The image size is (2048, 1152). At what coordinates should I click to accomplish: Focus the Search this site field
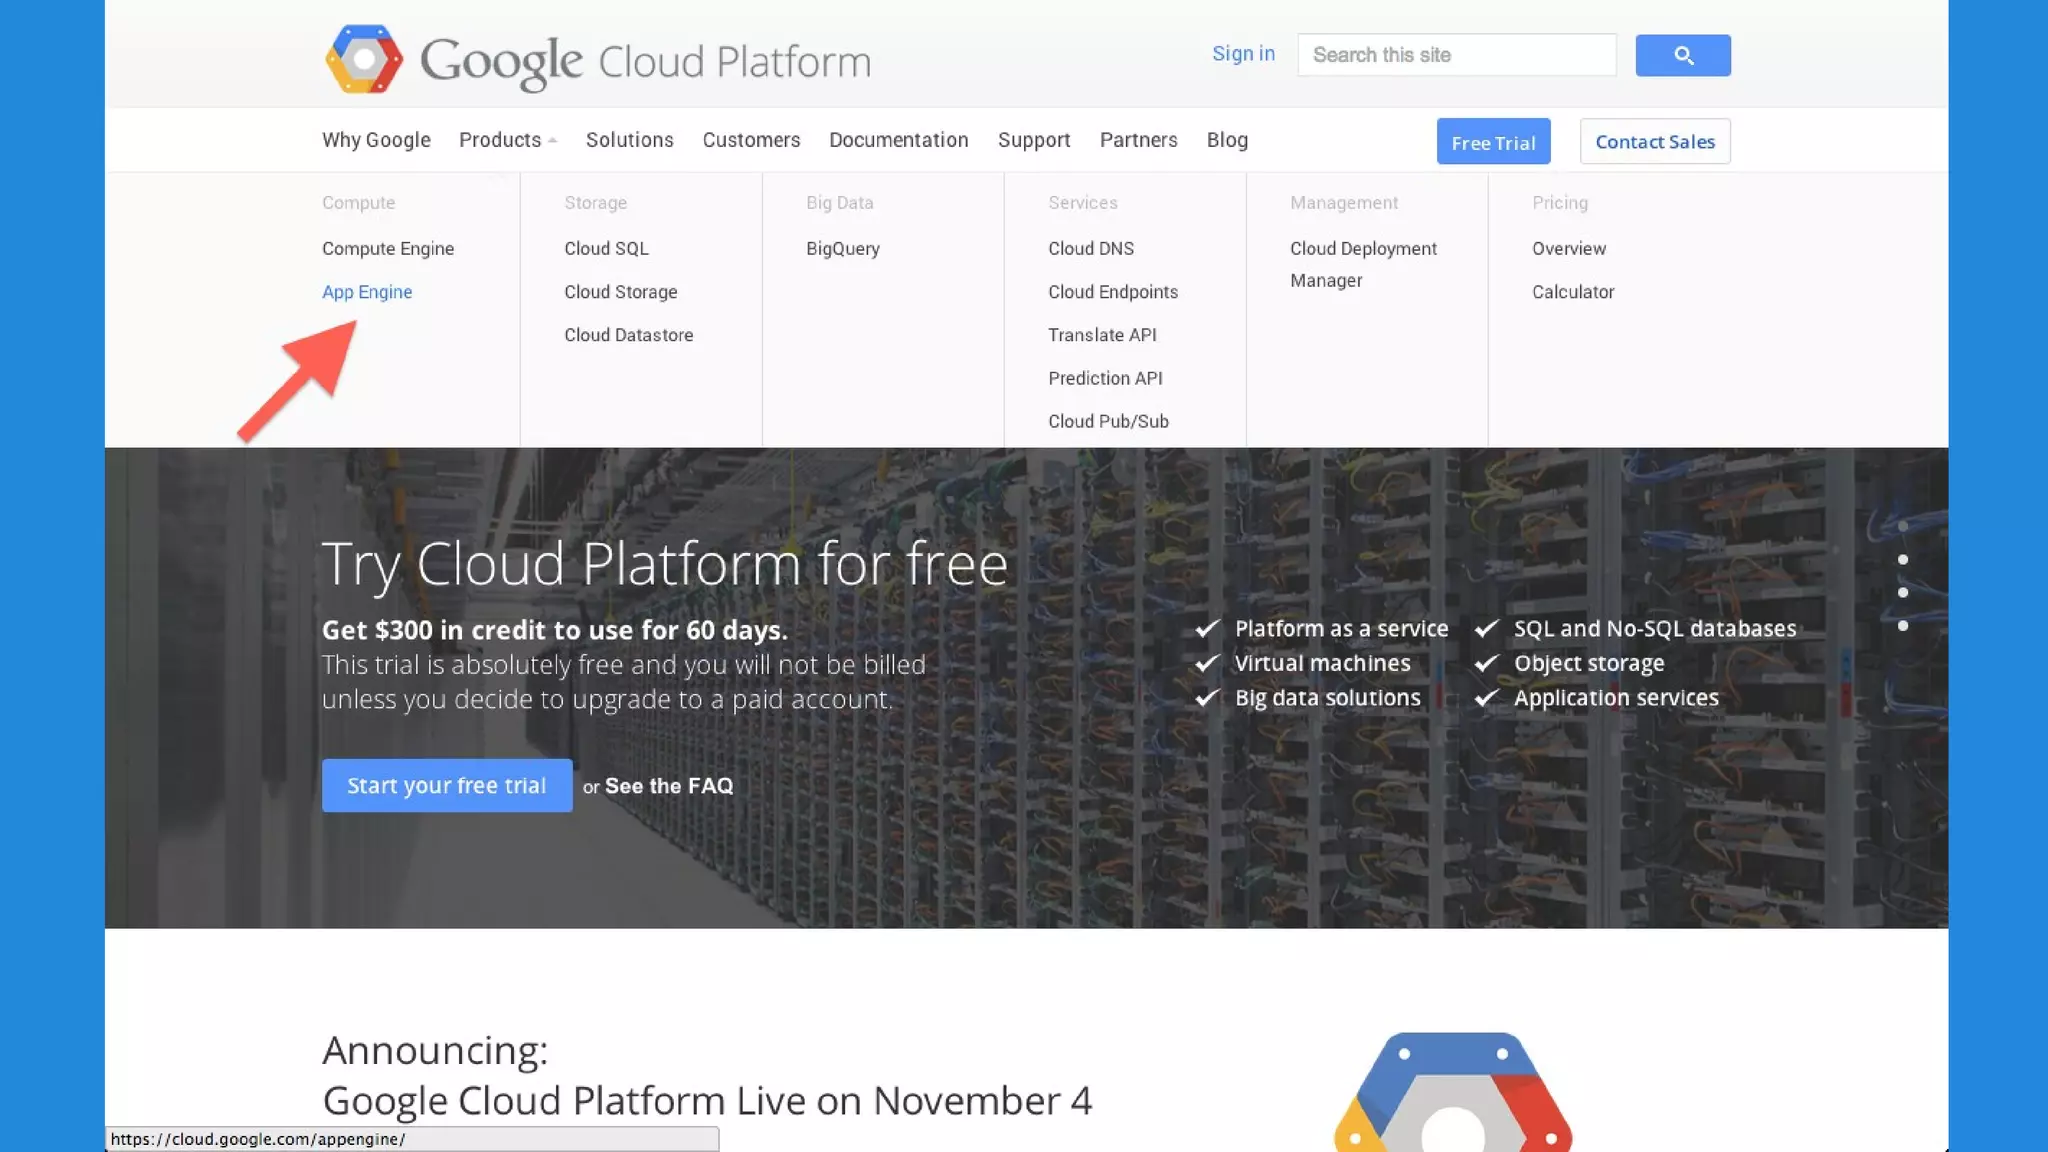click(x=1456, y=55)
